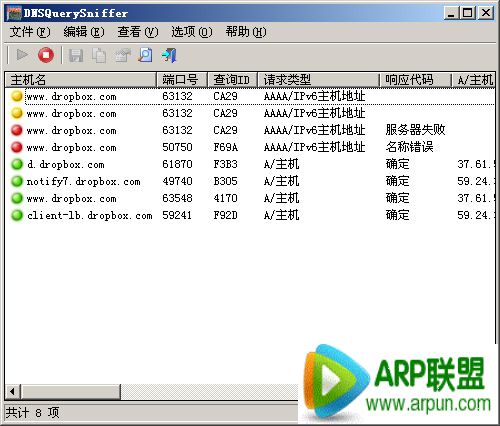Open the 文件(F) menu
Viewport: 500px width, 426px height.
[x=30, y=32]
